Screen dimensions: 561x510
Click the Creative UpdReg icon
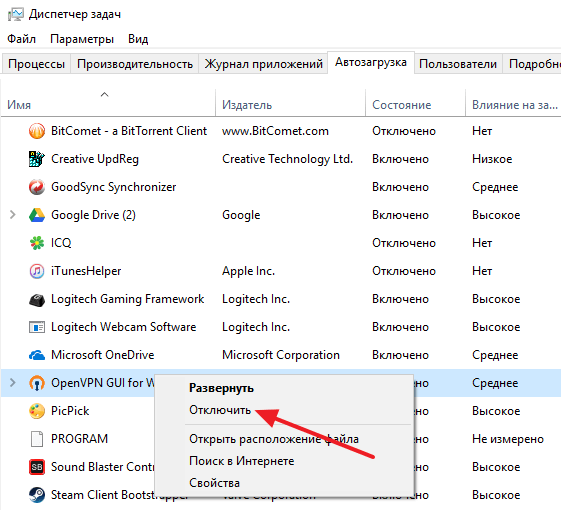click(x=37, y=159)
